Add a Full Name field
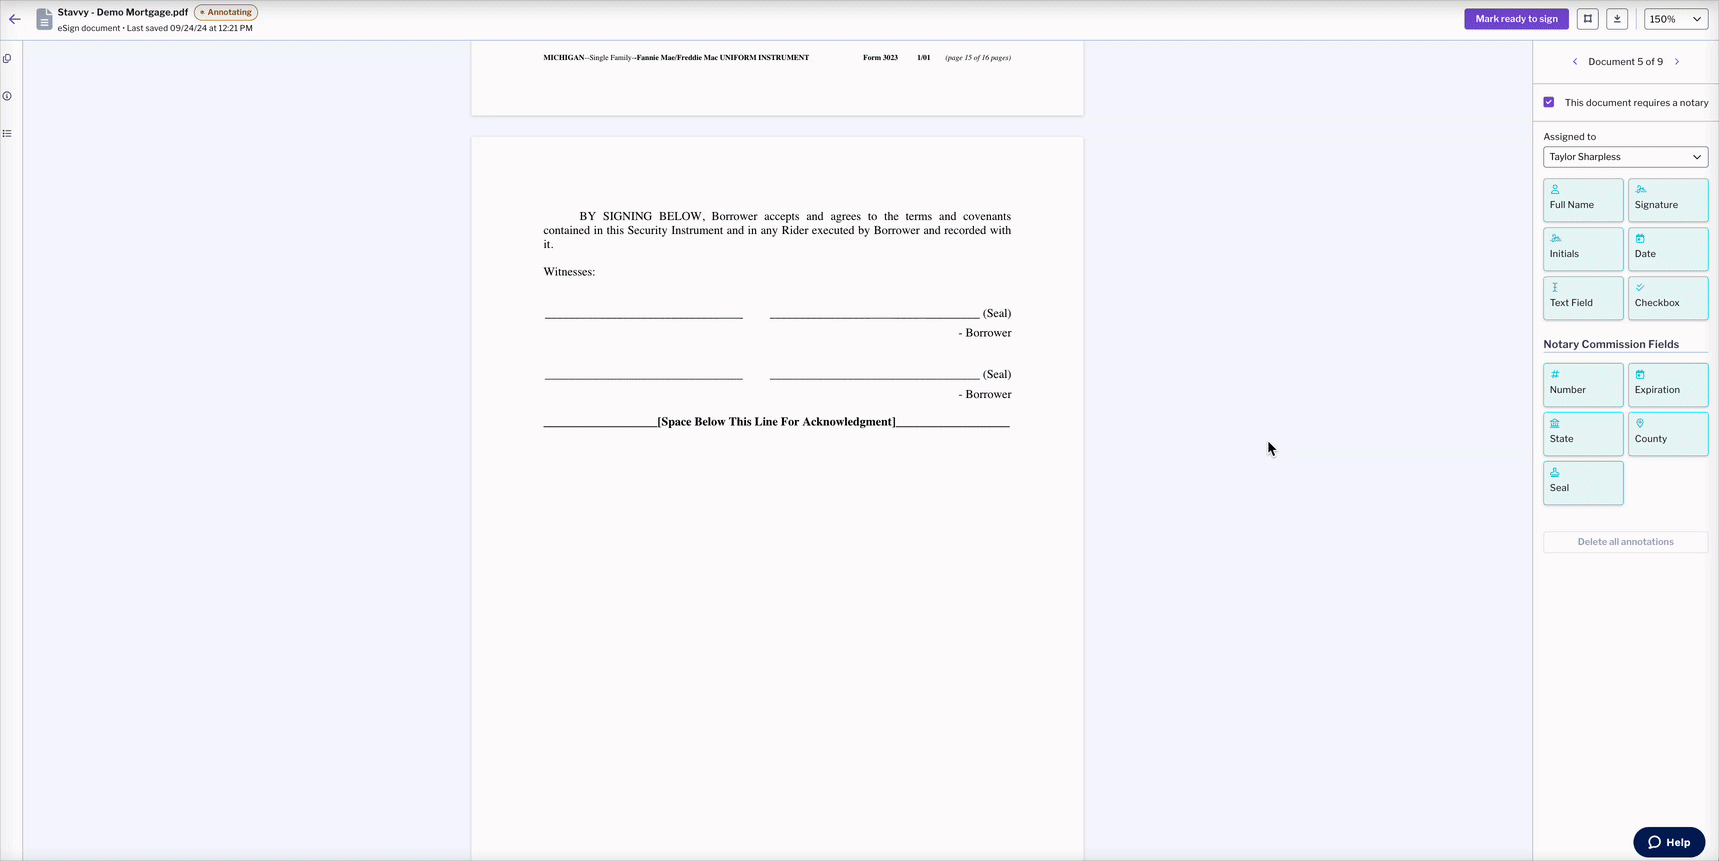The height and width of the screenshot is (861, 1719). [1583, 200]
